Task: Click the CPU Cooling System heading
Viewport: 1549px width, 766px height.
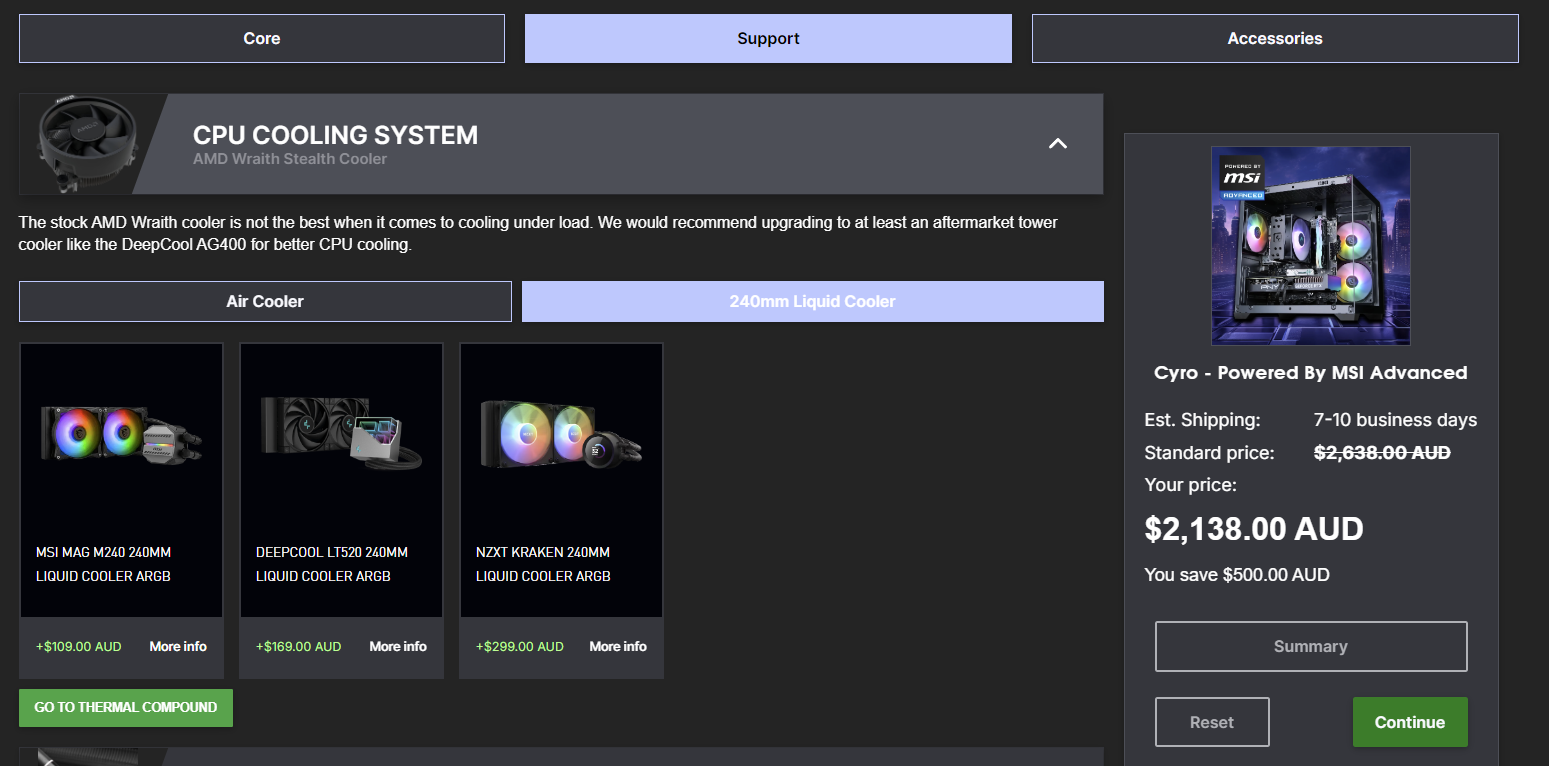Action: click(335, 135)
